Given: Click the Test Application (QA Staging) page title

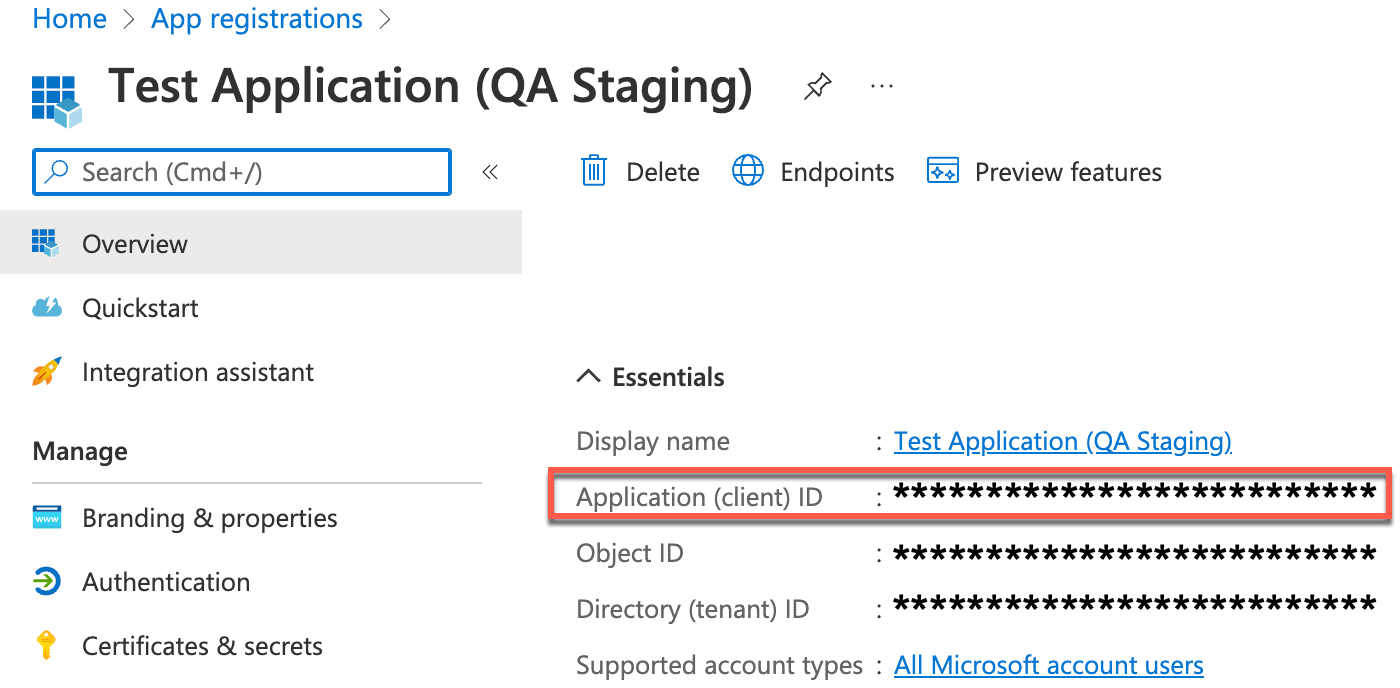Looking at the screenshot, I should tap(430, 87).
